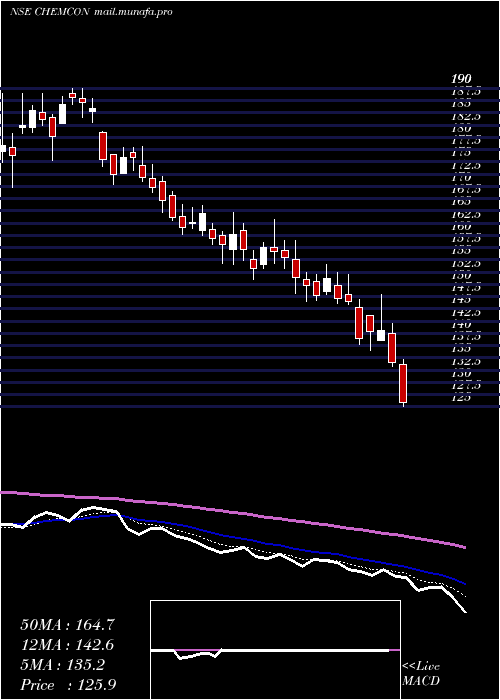Click the 142.5 price axis label

click(x=466, y=312)
